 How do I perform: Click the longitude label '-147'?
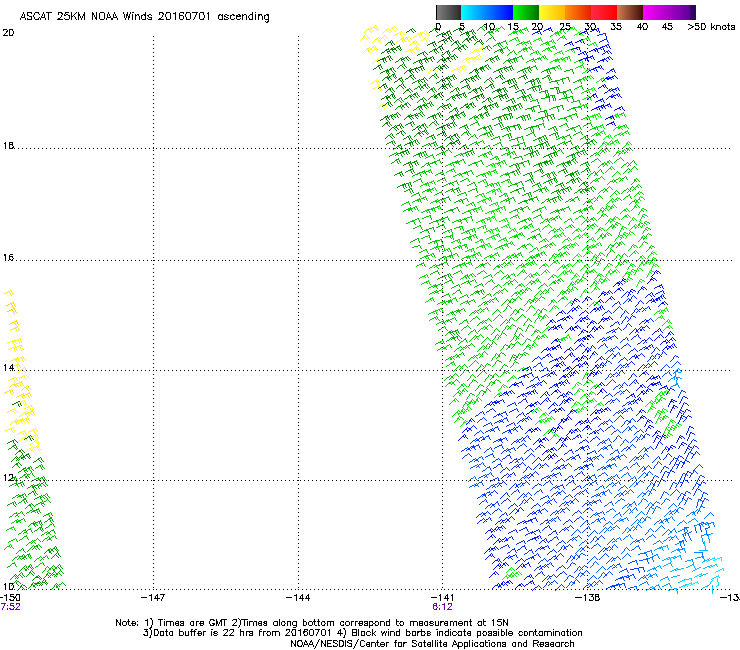tap(153, 598)
